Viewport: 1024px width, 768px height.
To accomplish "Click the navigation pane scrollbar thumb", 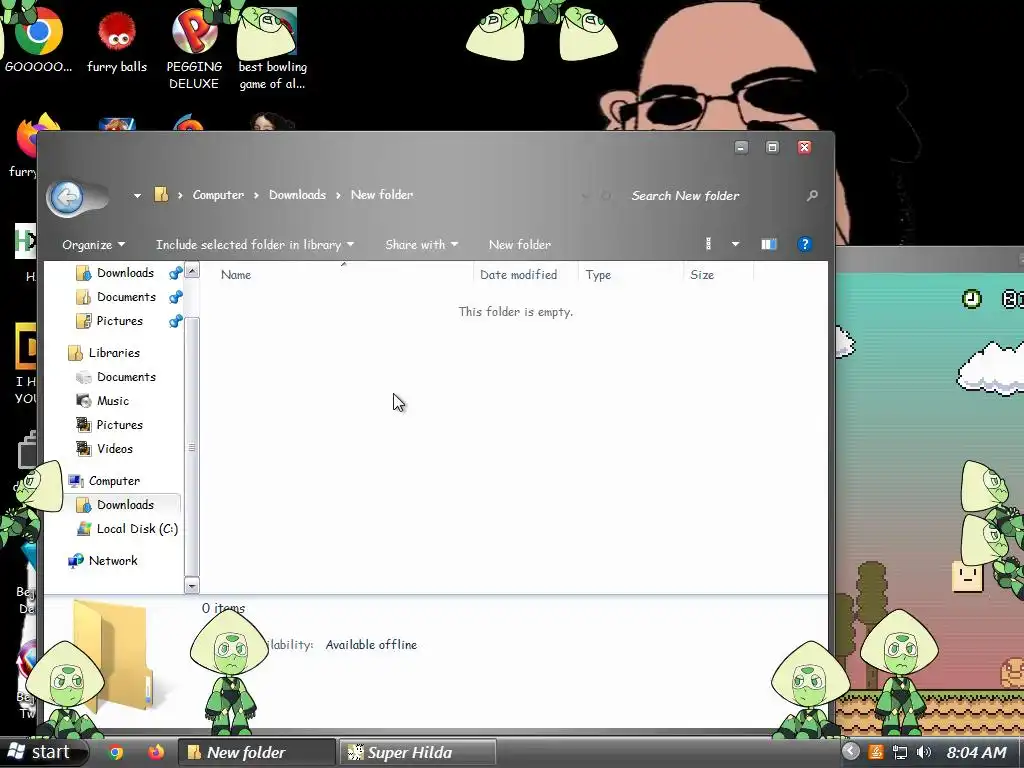I will pyautogui.click(x=191, y=447).
